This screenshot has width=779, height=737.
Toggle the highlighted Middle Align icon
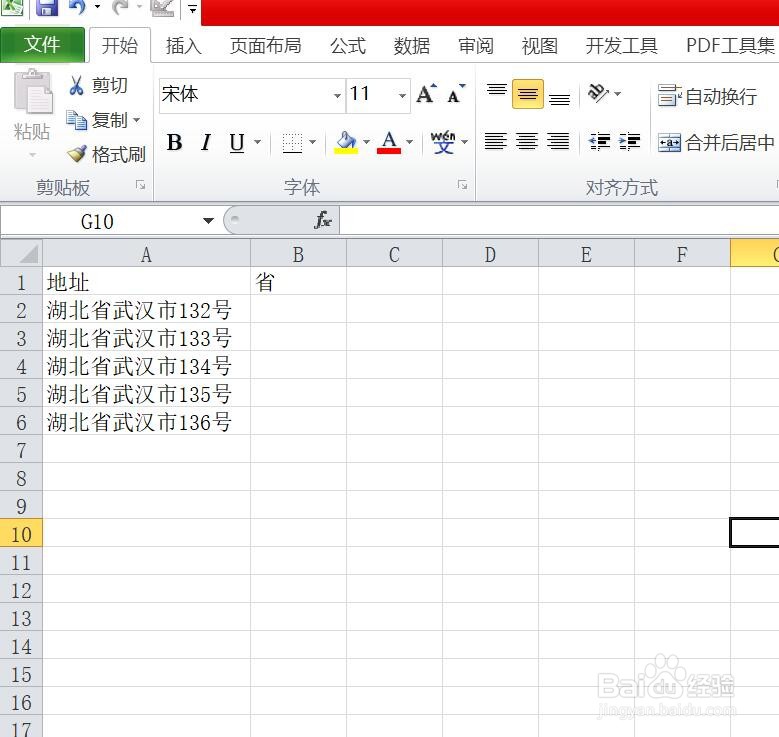pos(528,94)
